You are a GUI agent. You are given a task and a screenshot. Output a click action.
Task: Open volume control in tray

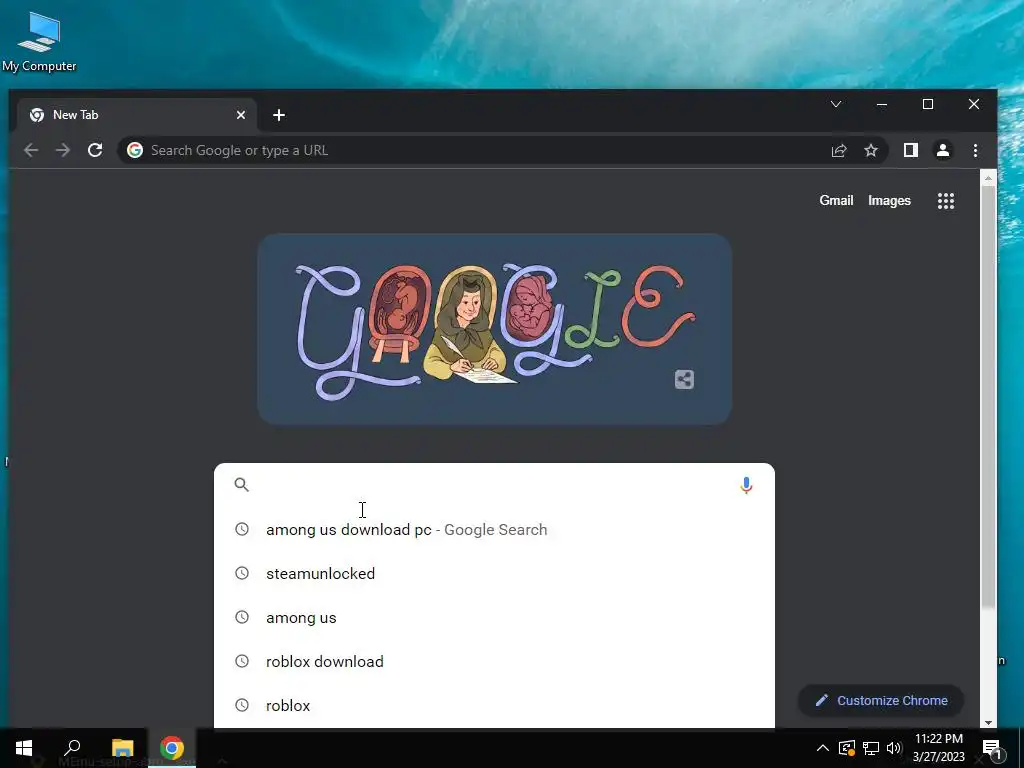coord(894,748)
